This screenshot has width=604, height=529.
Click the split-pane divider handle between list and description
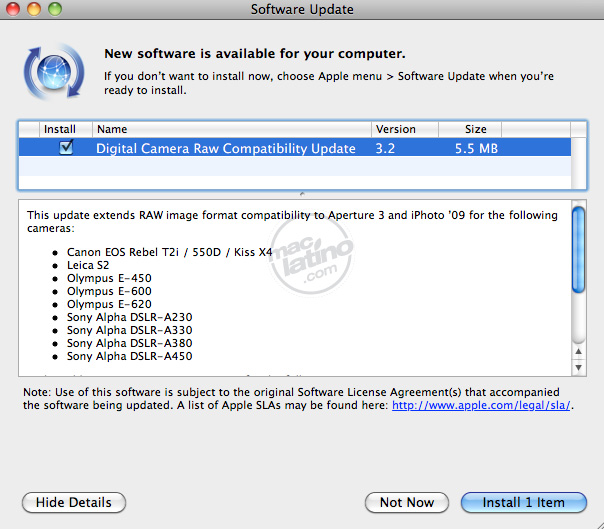[302, 194]
